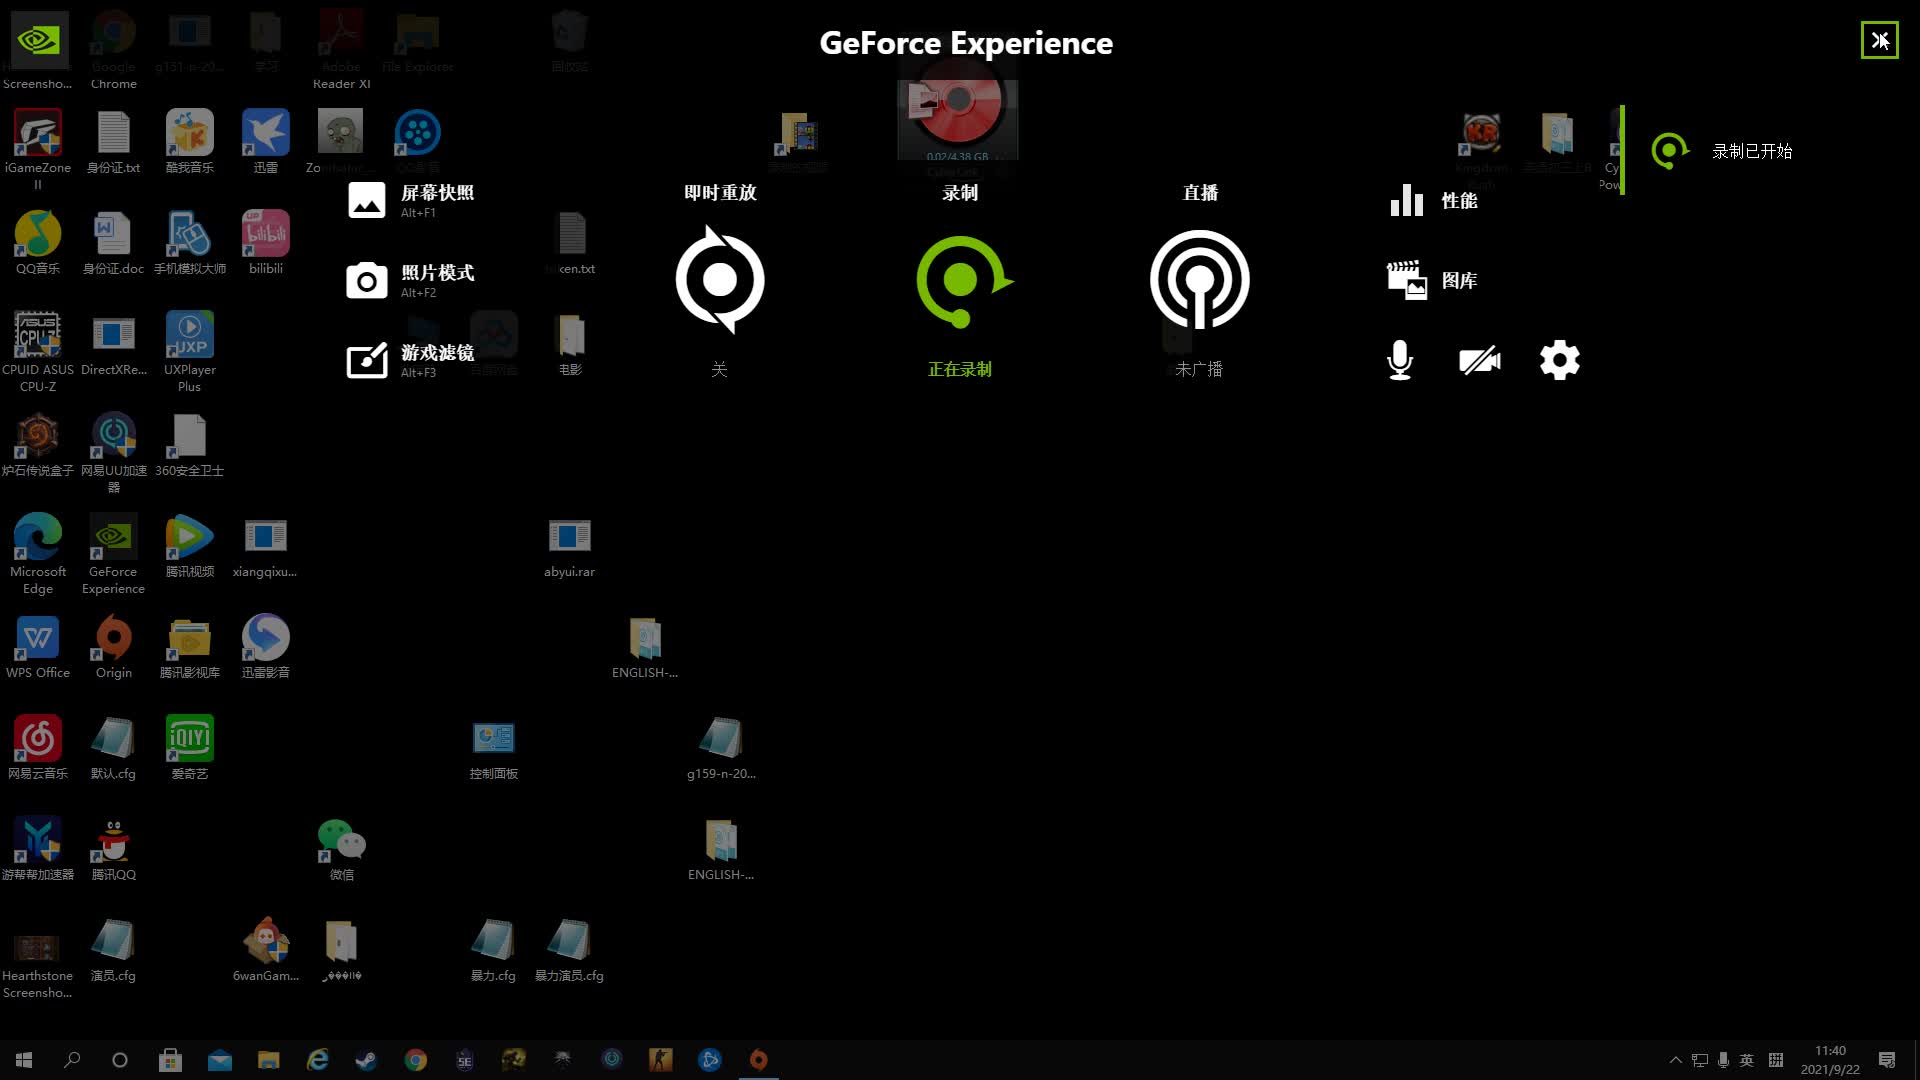Screen dimensions: 1920x1080
Task: Open 照片模式 photo mode
Action: pyautogui.click(x=411, y=280)
